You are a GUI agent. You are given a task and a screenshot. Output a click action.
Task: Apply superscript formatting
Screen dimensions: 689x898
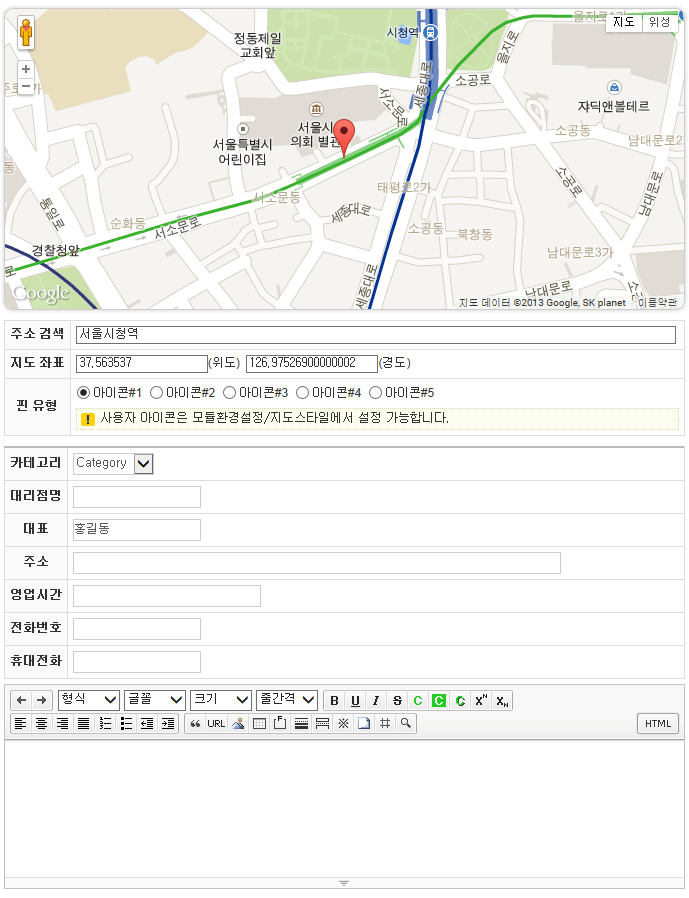pos(481,700)
